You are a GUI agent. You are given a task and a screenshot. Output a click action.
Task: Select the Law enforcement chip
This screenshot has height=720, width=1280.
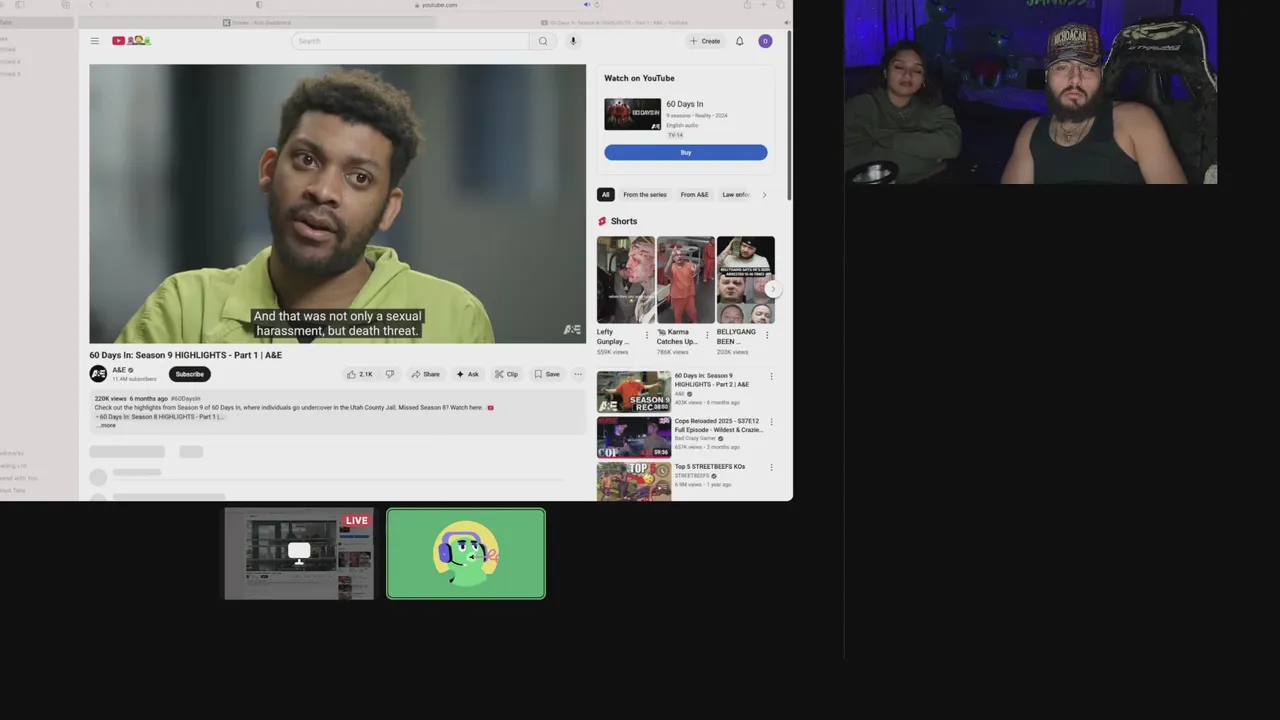point(736,195)
